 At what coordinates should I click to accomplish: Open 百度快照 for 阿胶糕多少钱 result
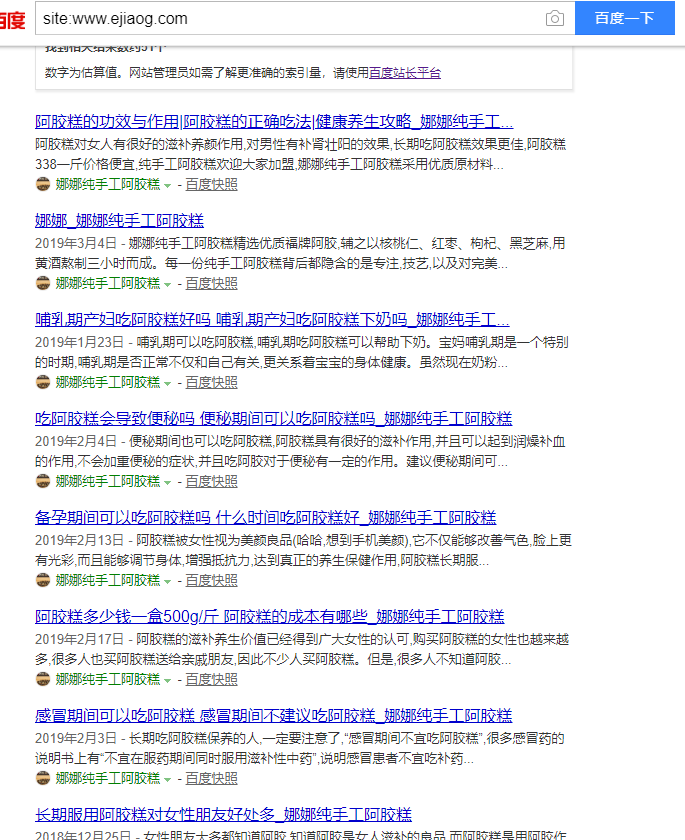pos(212,680)
